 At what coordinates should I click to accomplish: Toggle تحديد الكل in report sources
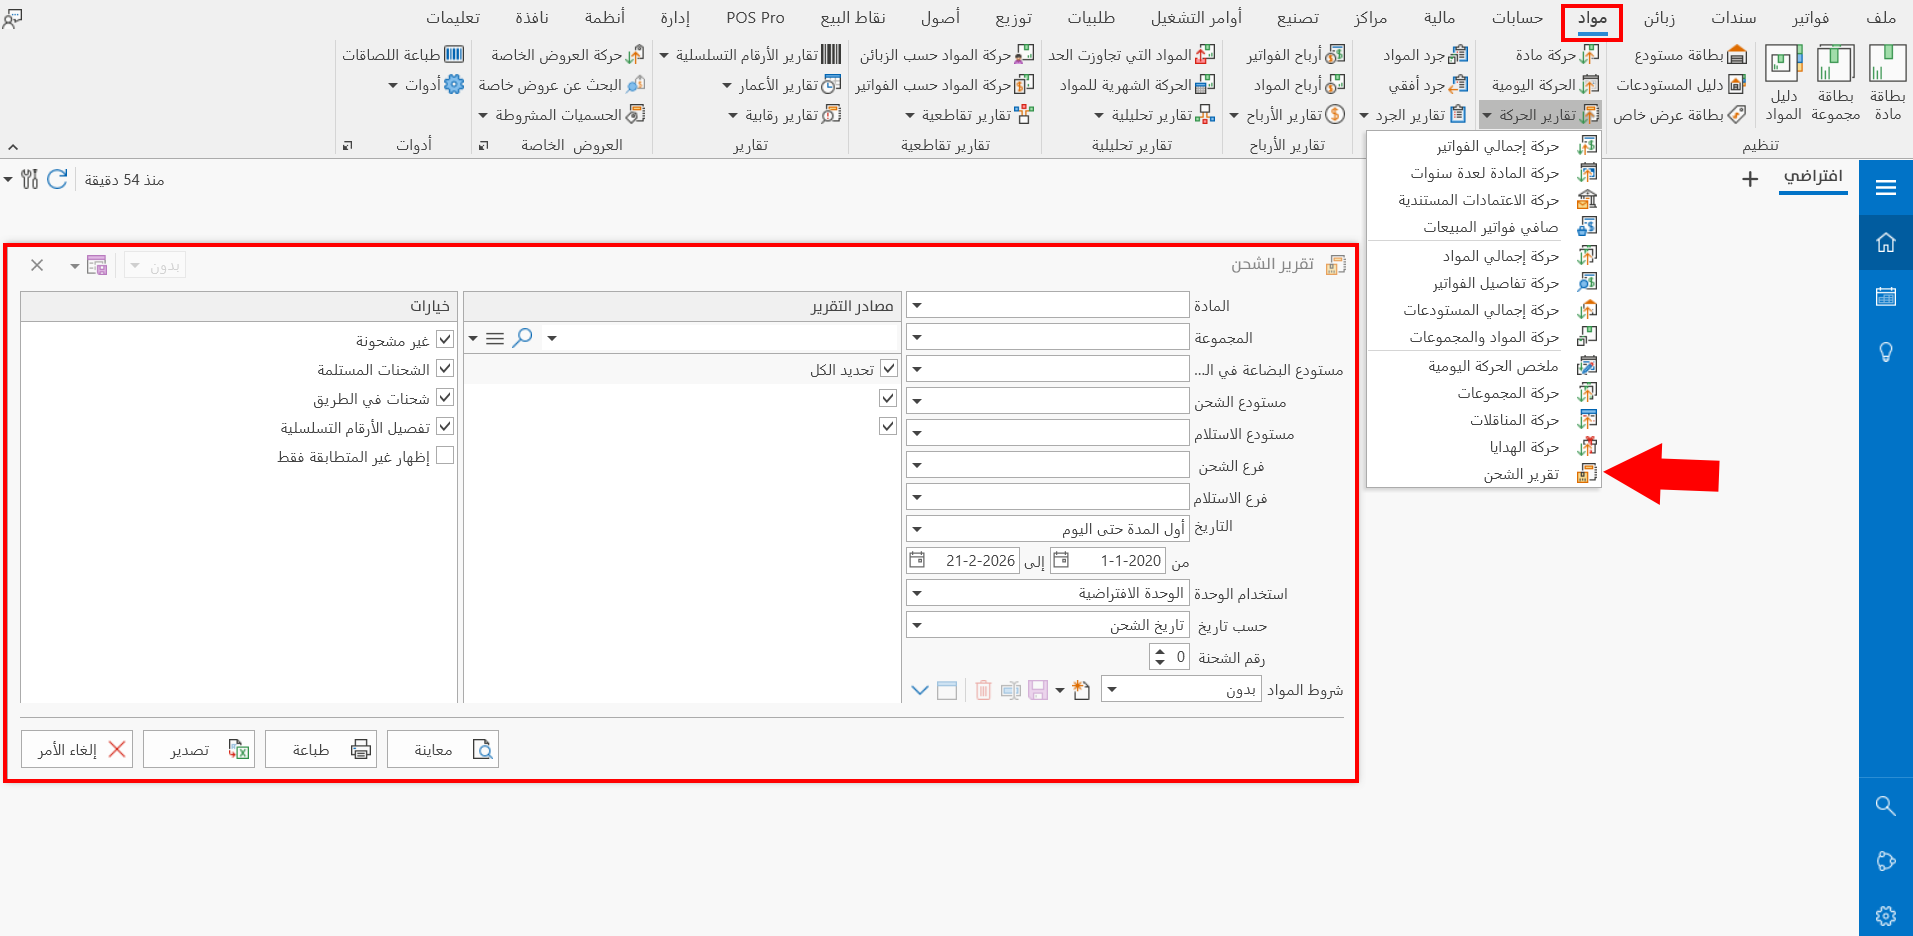887,368
